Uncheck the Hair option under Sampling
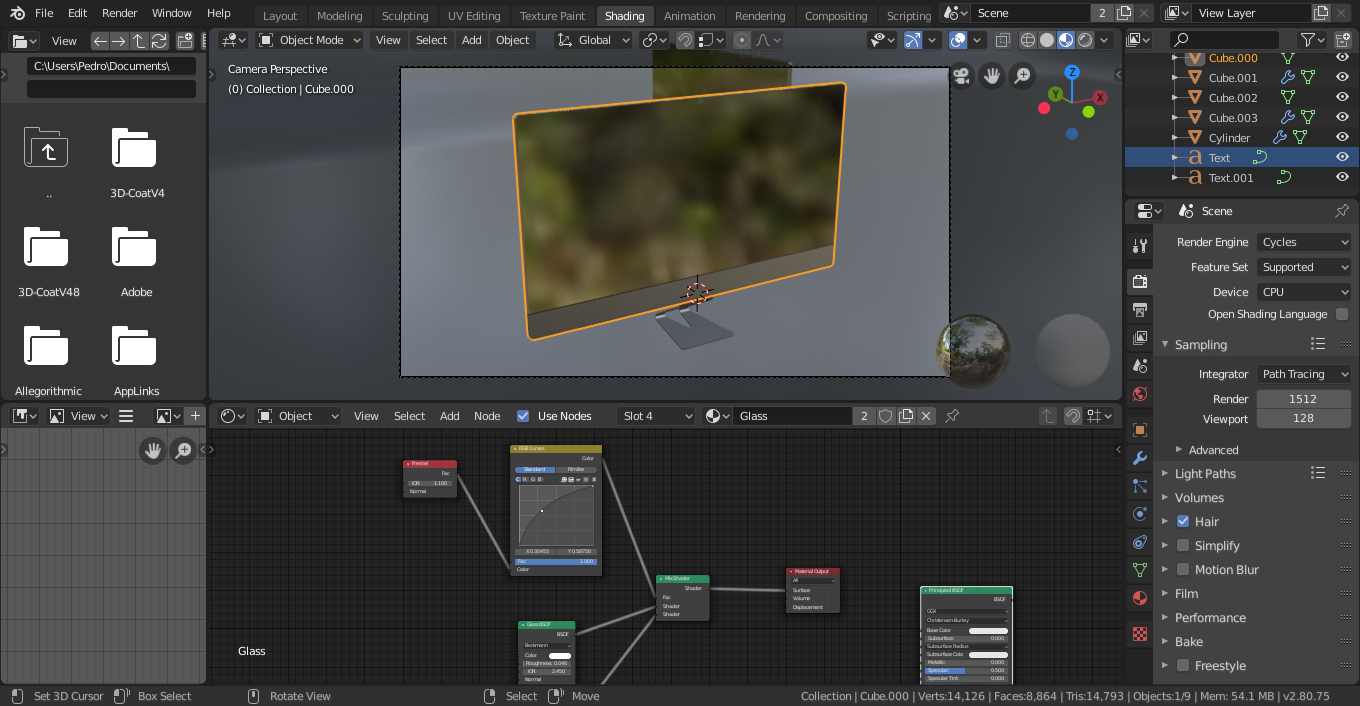Viewport: 1360px width, 706px height. [1182, 521]
